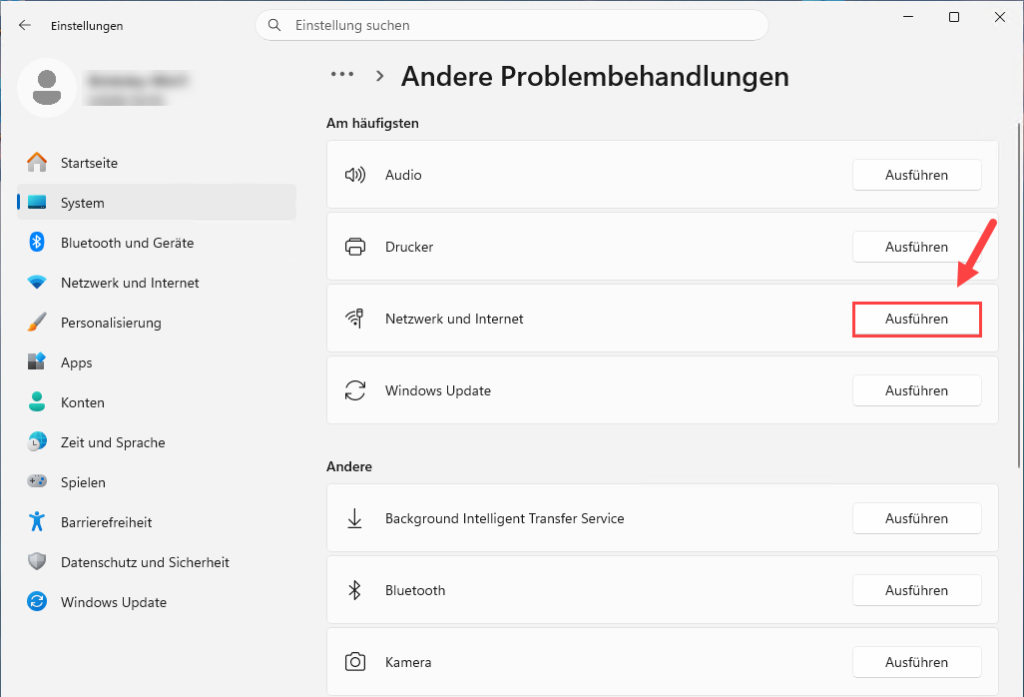Click the Bluetooth troubleshooter row icon

[x=355, y=590]
